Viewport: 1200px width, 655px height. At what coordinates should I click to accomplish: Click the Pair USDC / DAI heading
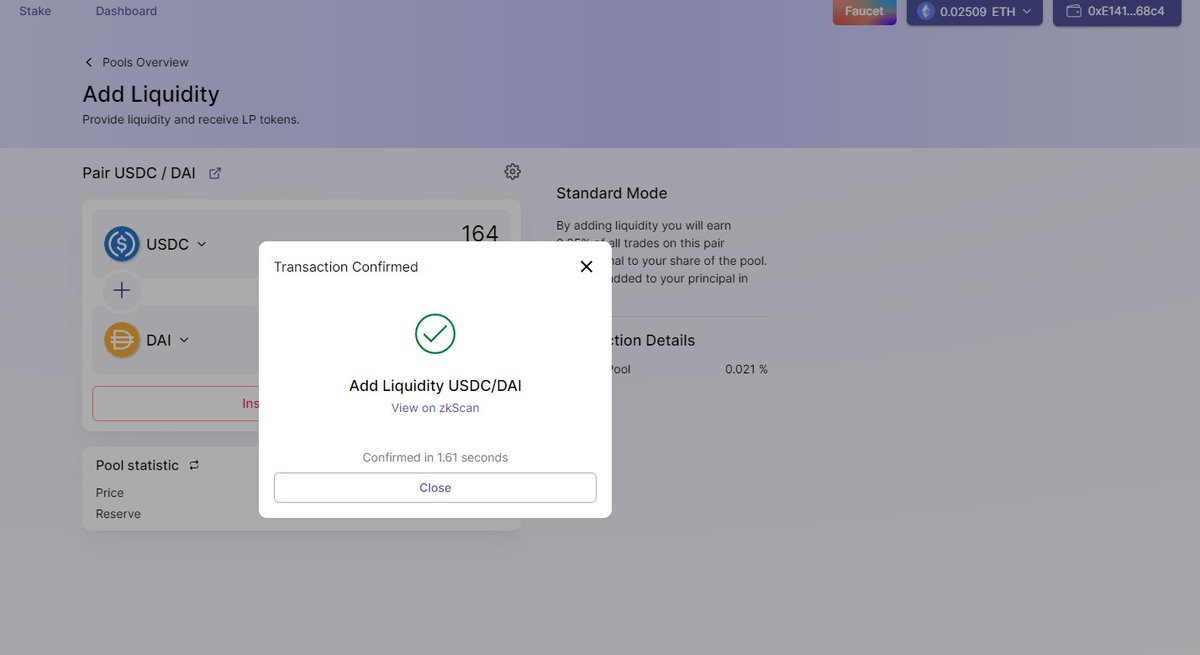pyautogui.click(x=139, y=173)
